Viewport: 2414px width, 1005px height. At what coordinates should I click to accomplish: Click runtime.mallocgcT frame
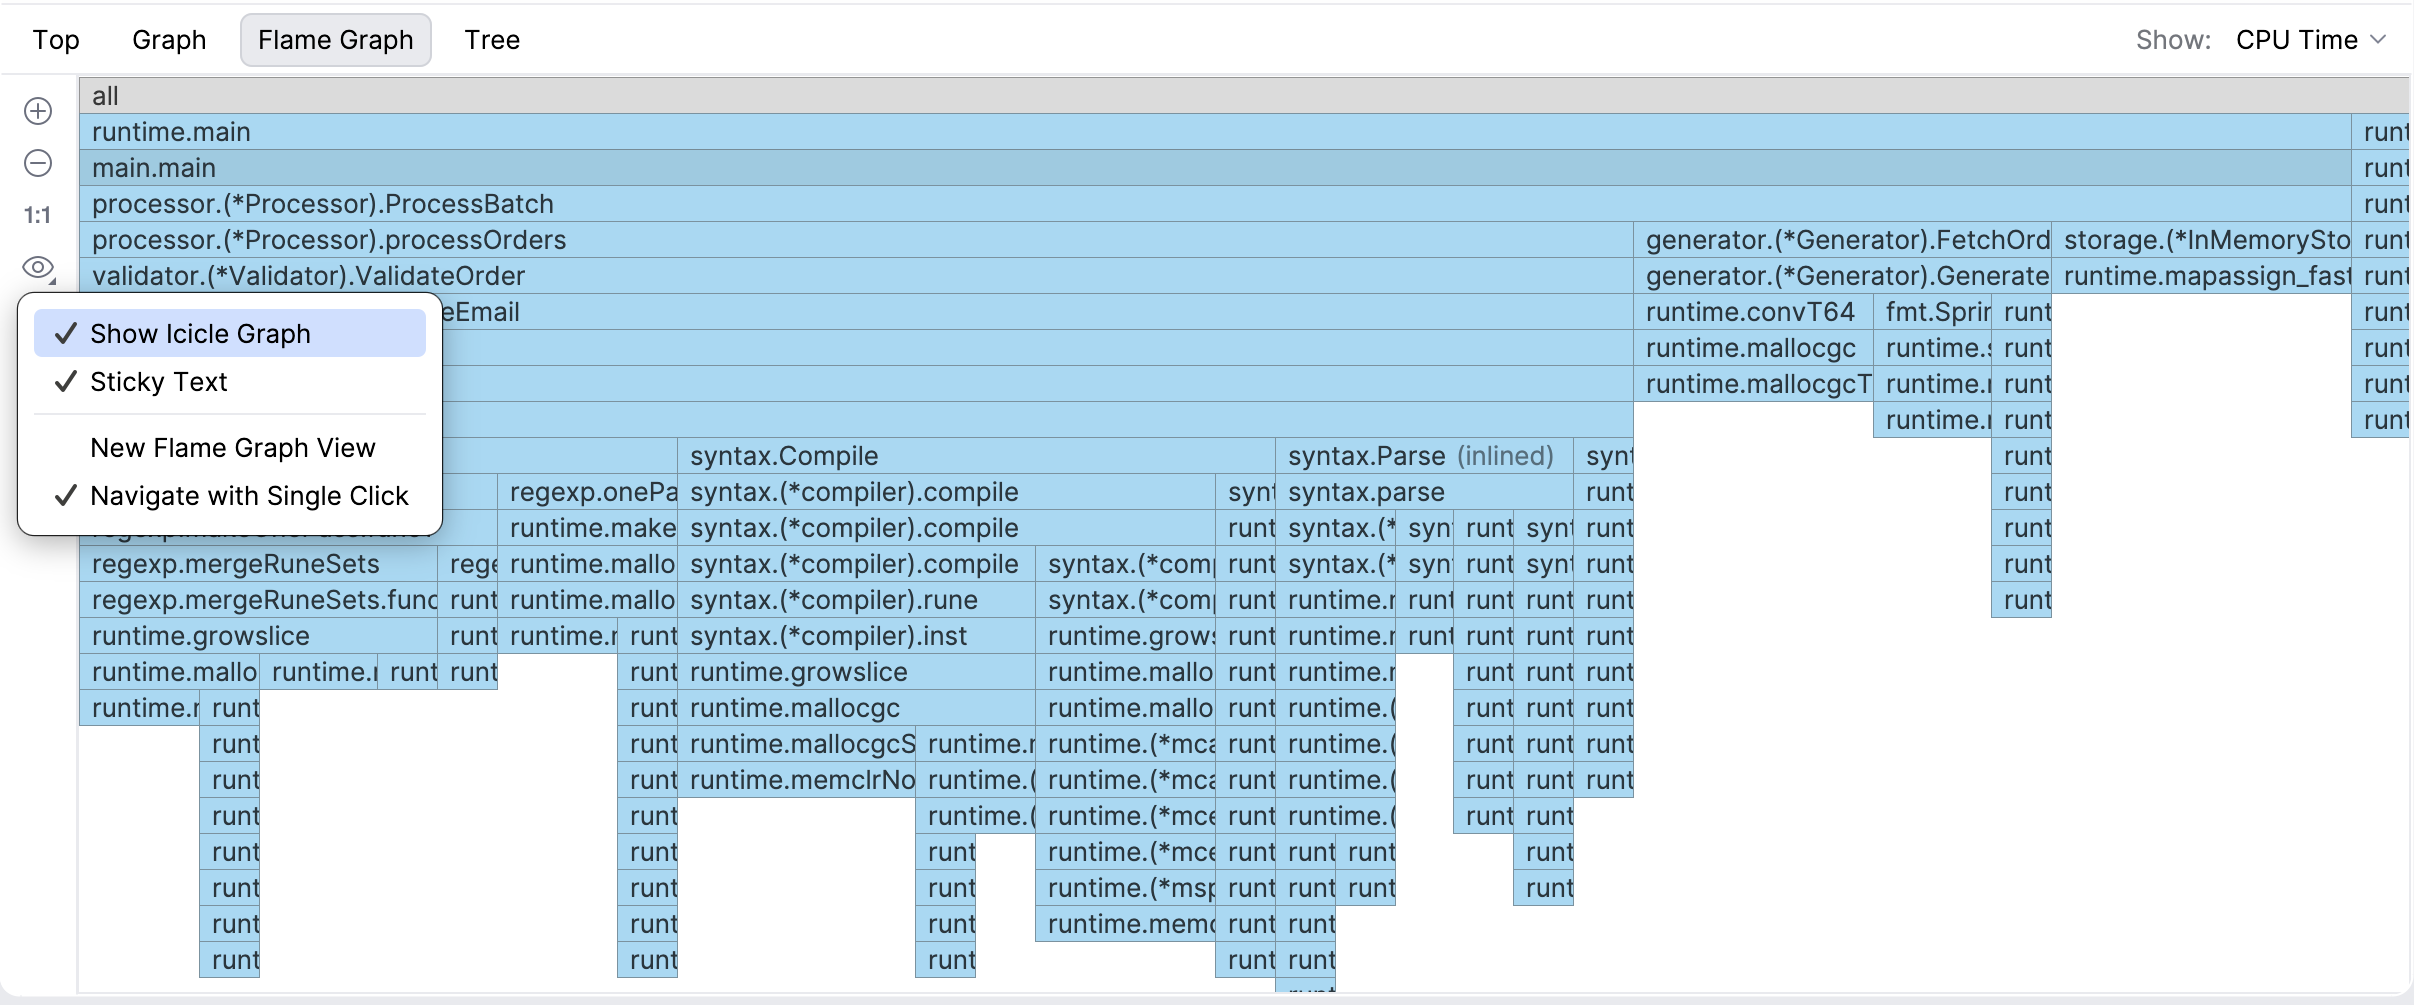coord(1753,384)
